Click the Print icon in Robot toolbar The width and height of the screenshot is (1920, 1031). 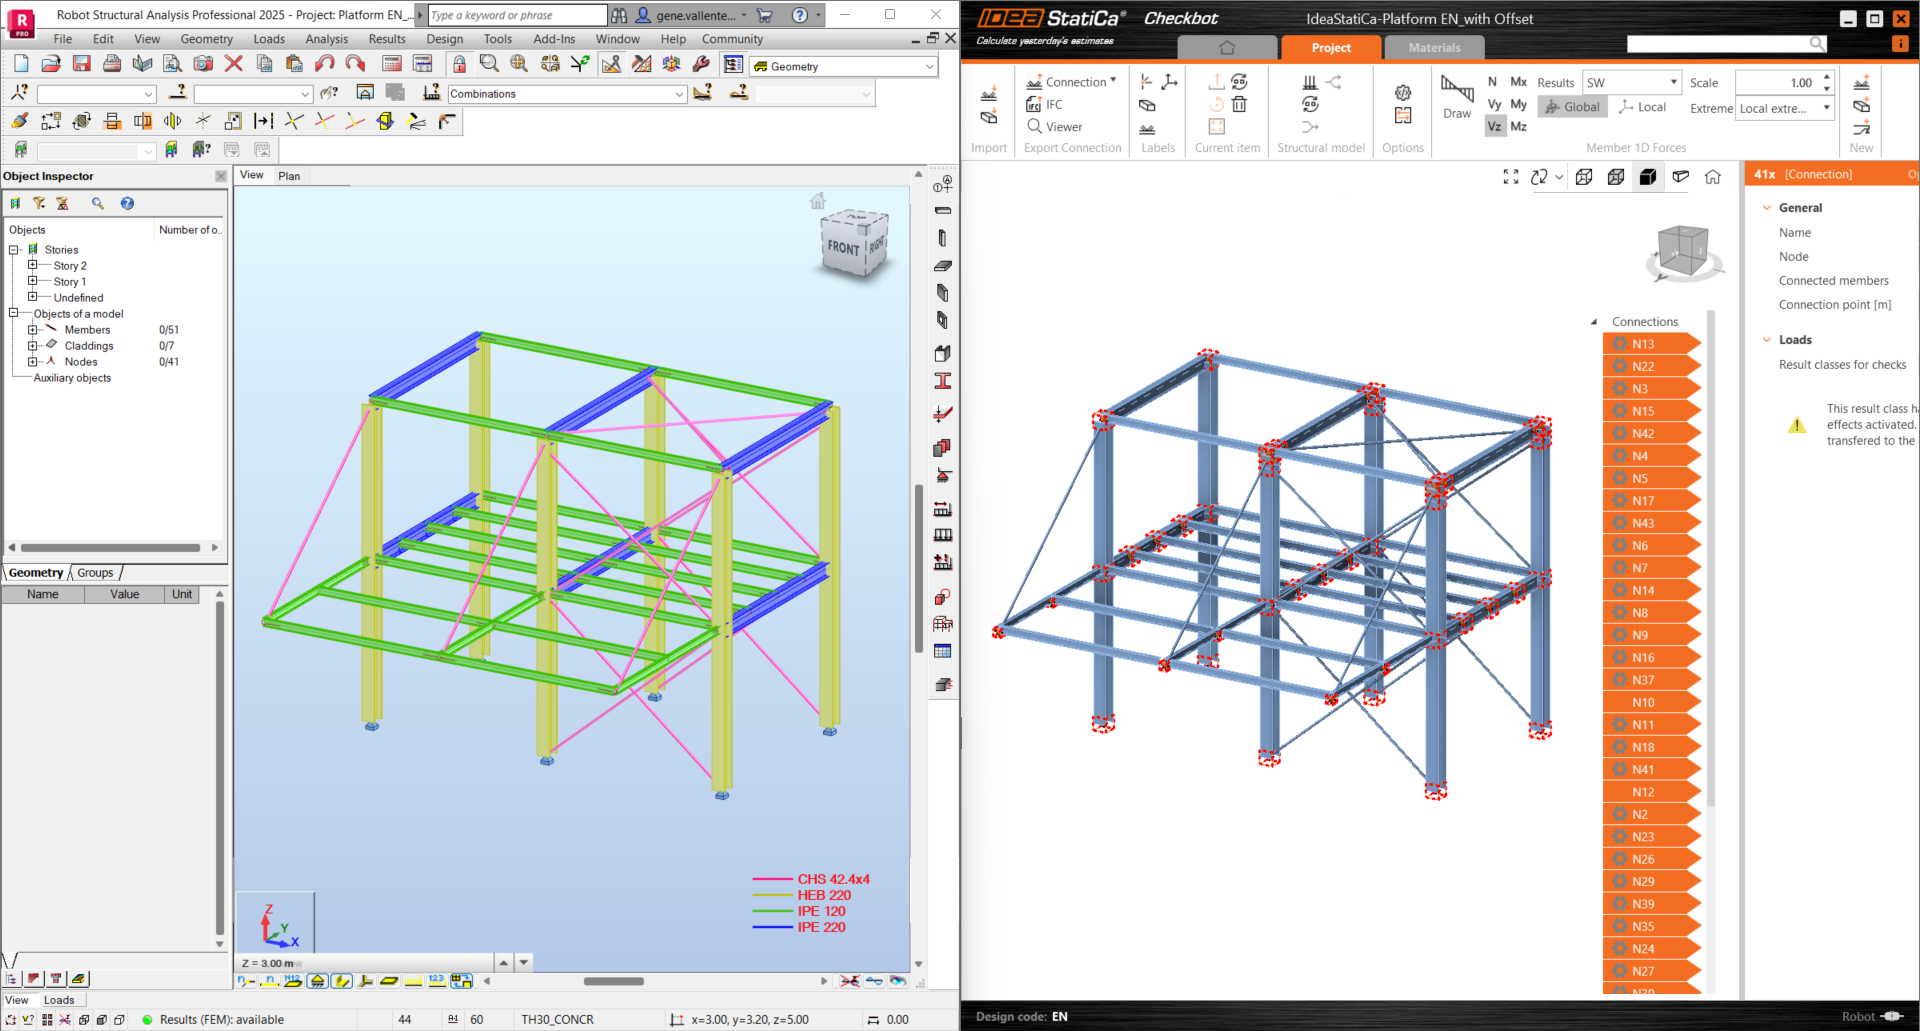112,64
